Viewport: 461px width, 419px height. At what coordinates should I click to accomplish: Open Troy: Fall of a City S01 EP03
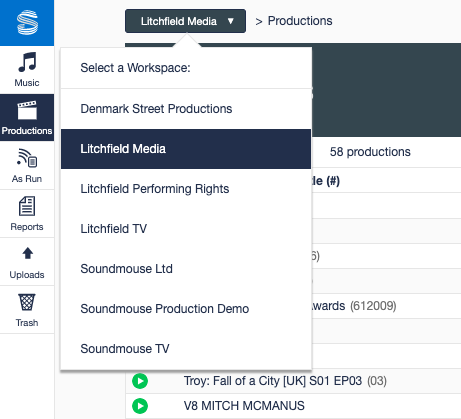pos(273,381)
